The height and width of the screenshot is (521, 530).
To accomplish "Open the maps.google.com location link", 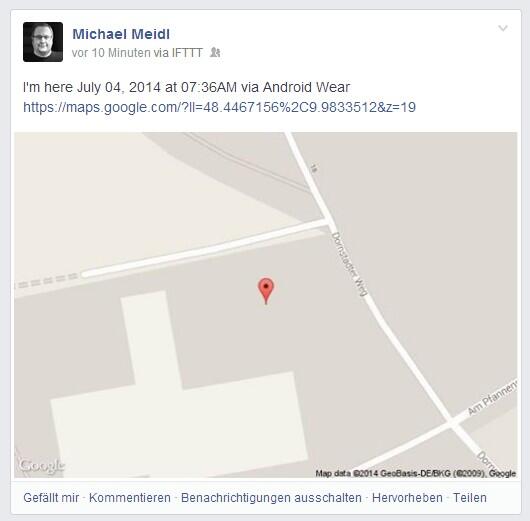I will (x=219, y=107).
